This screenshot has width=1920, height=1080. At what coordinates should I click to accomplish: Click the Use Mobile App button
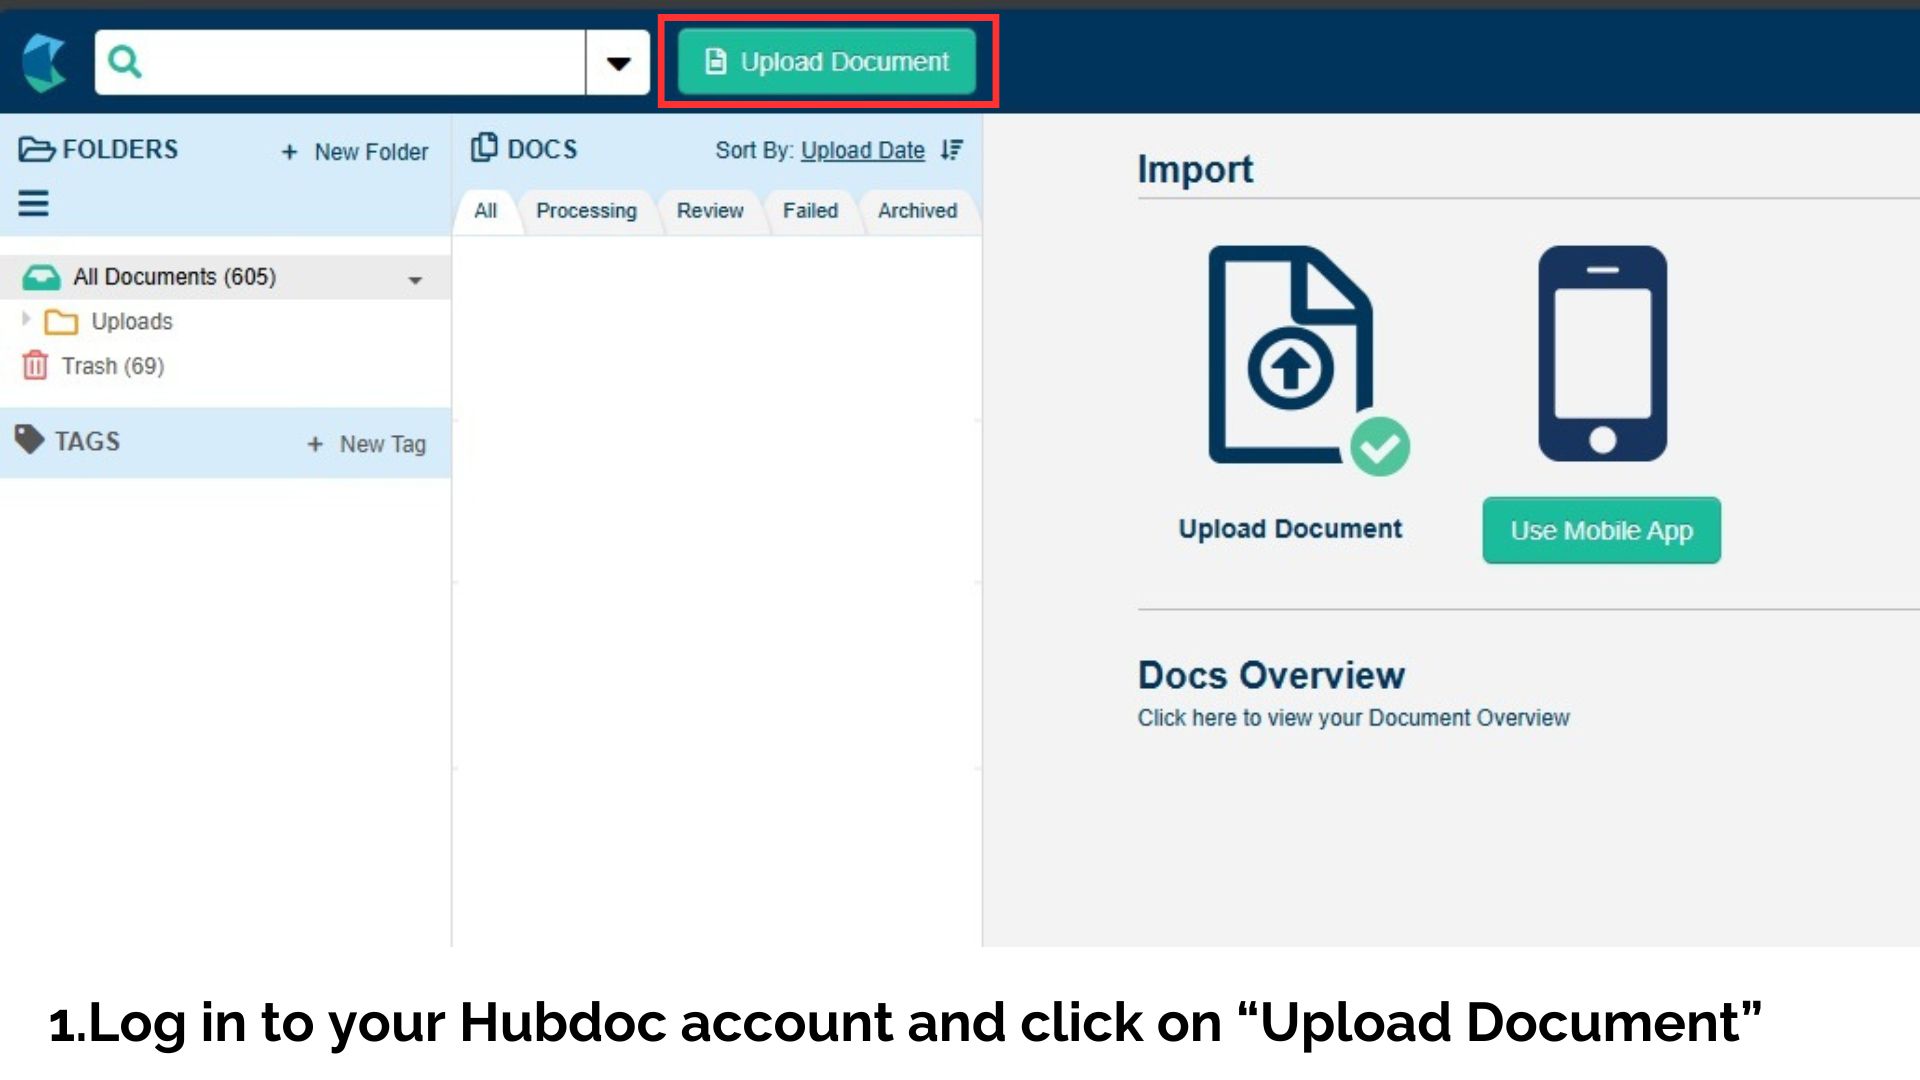pyautogui.click(x=1601, y=531)
